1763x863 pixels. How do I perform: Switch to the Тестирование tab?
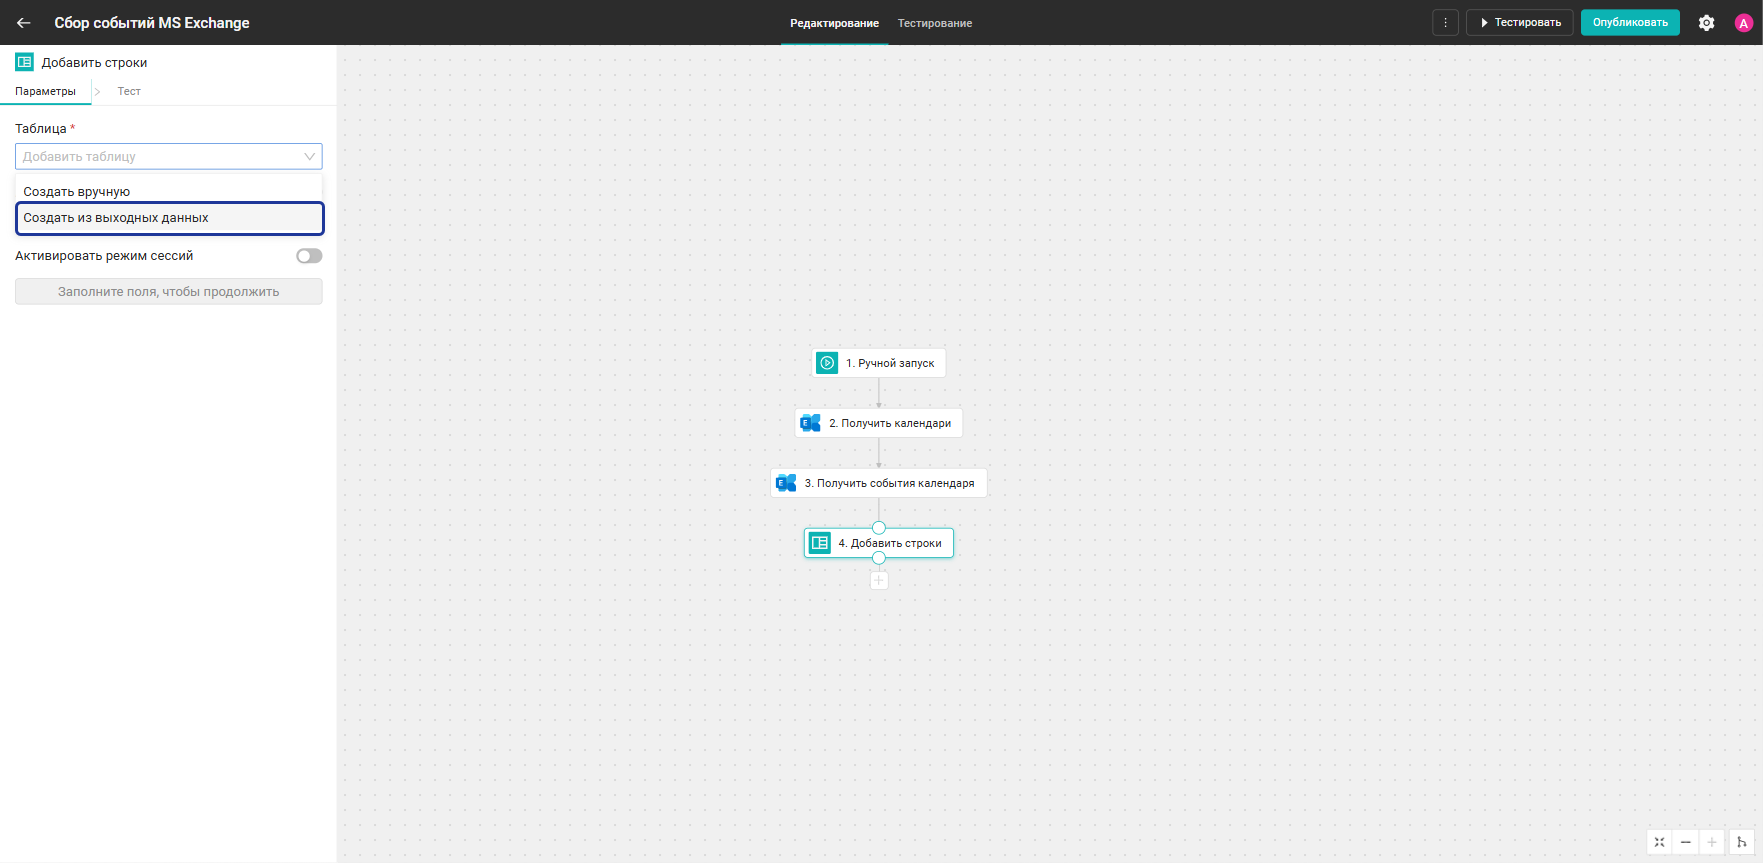[934, 23]
